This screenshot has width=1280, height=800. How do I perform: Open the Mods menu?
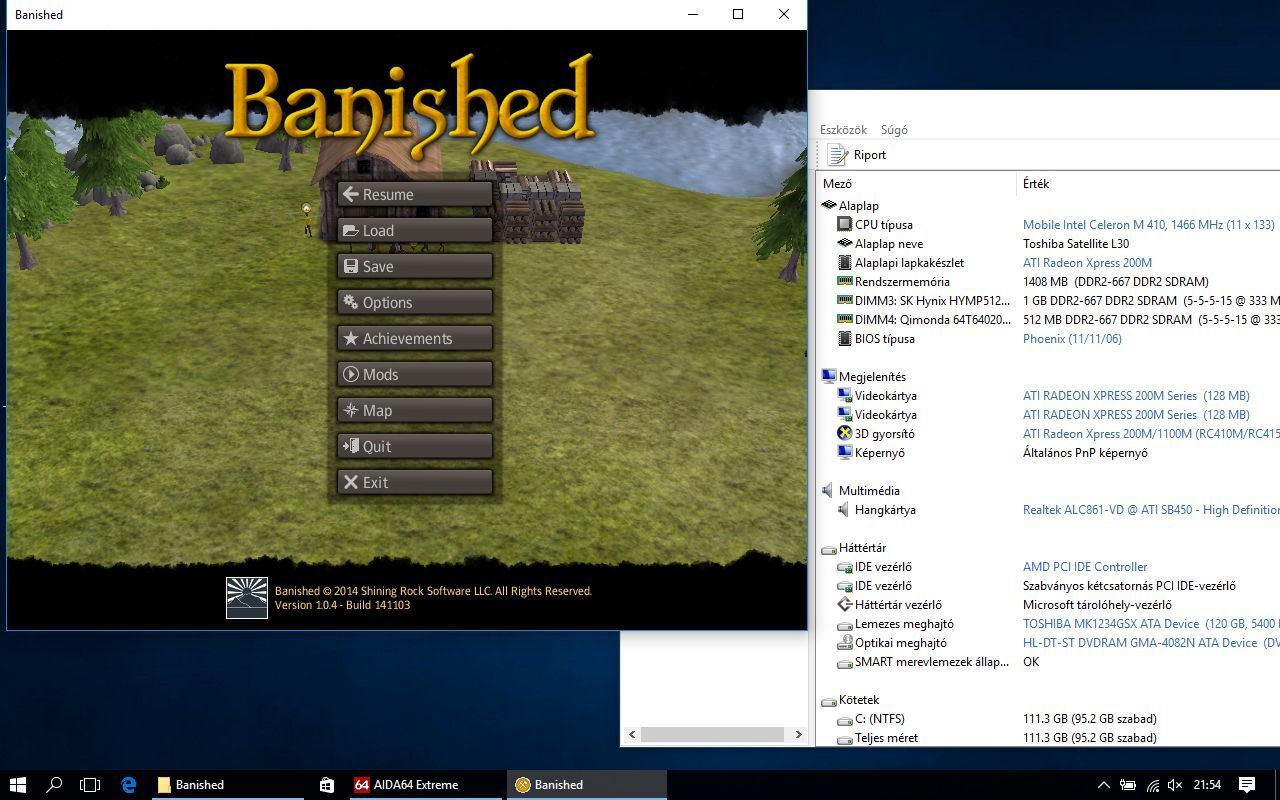click(x=415, y=374)
